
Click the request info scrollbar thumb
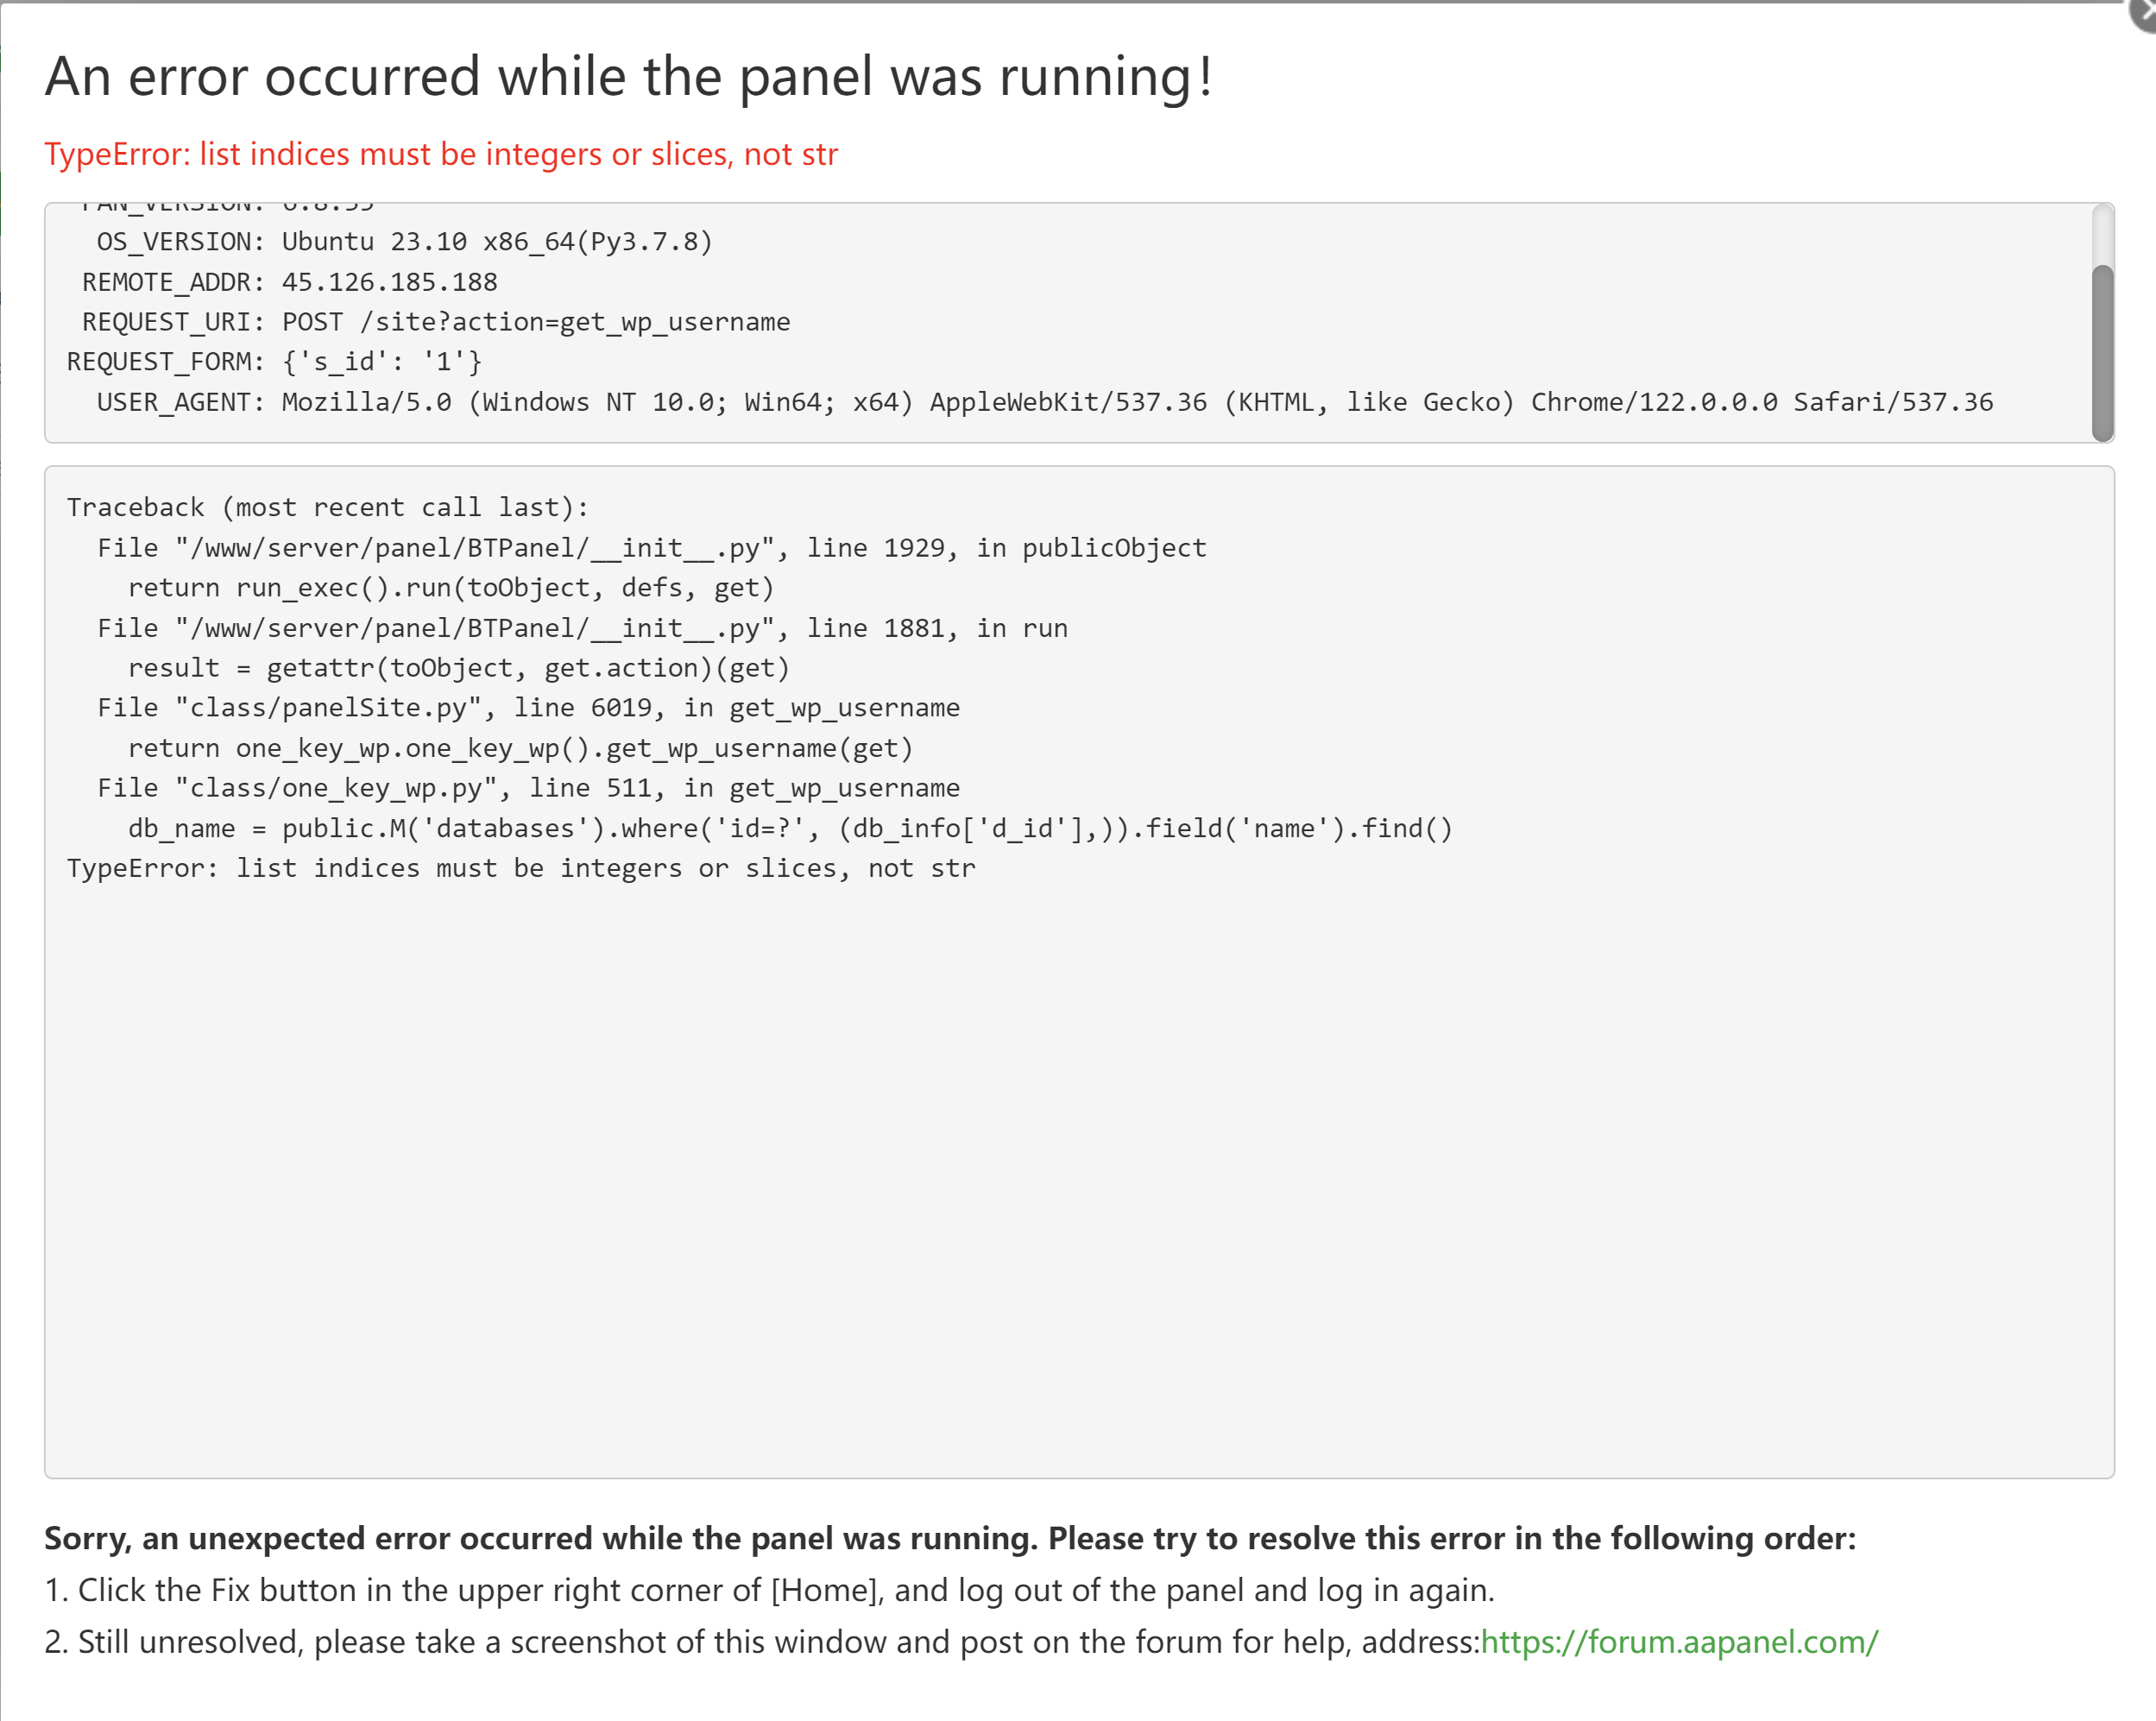(2102, 350)
